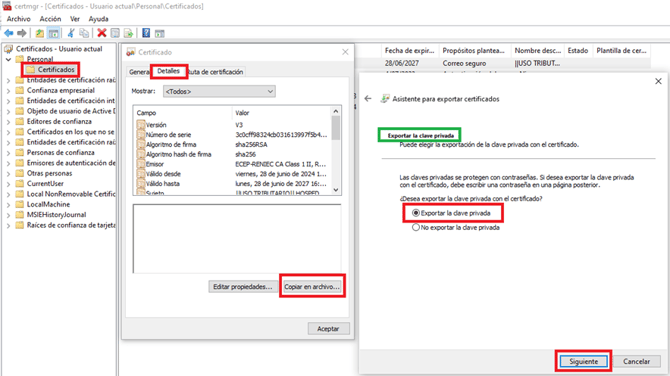Select the Certificados folder under Personal

tap(50, 69)
